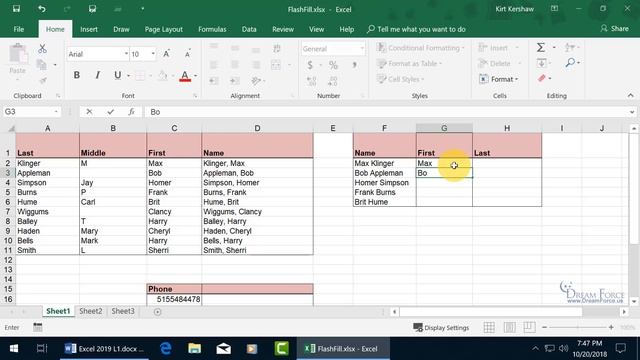Open Excel 2019 L1.docx in taskbar
Screen dimensions: 640x360
[x=104, y=349]
